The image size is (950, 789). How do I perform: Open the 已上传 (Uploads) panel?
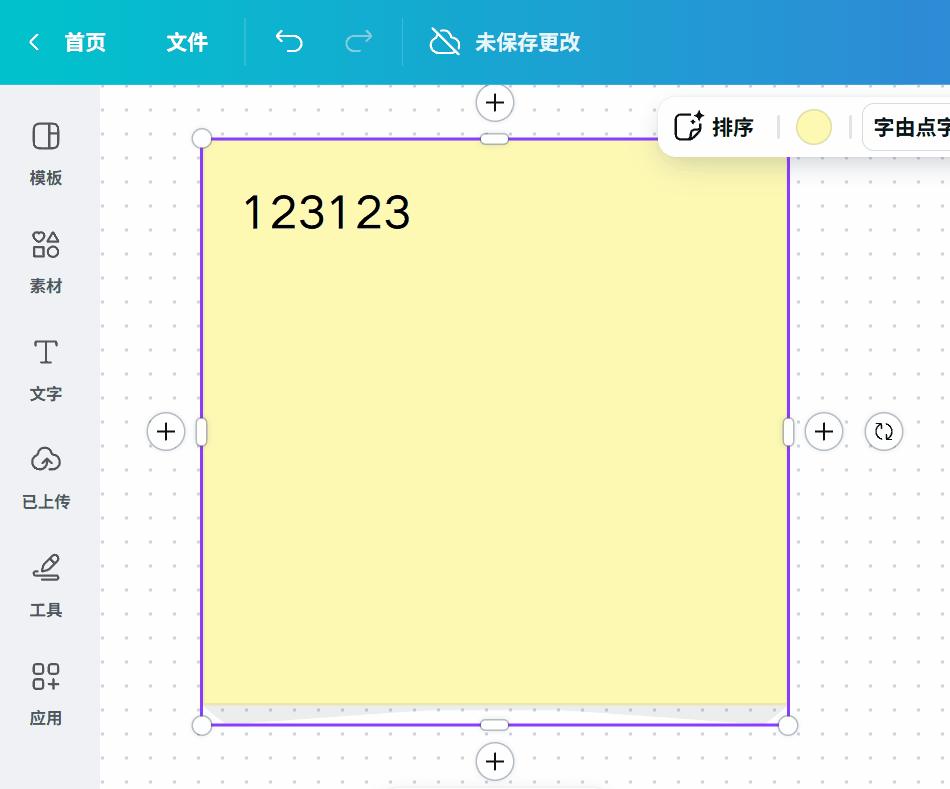pyautogui.click(x=44, y=477)
